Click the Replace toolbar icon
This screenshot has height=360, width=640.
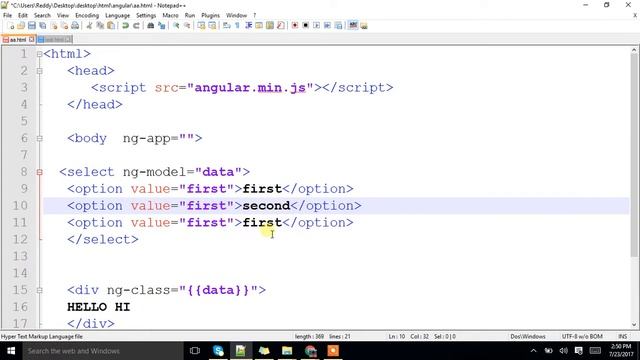[162, 26]
